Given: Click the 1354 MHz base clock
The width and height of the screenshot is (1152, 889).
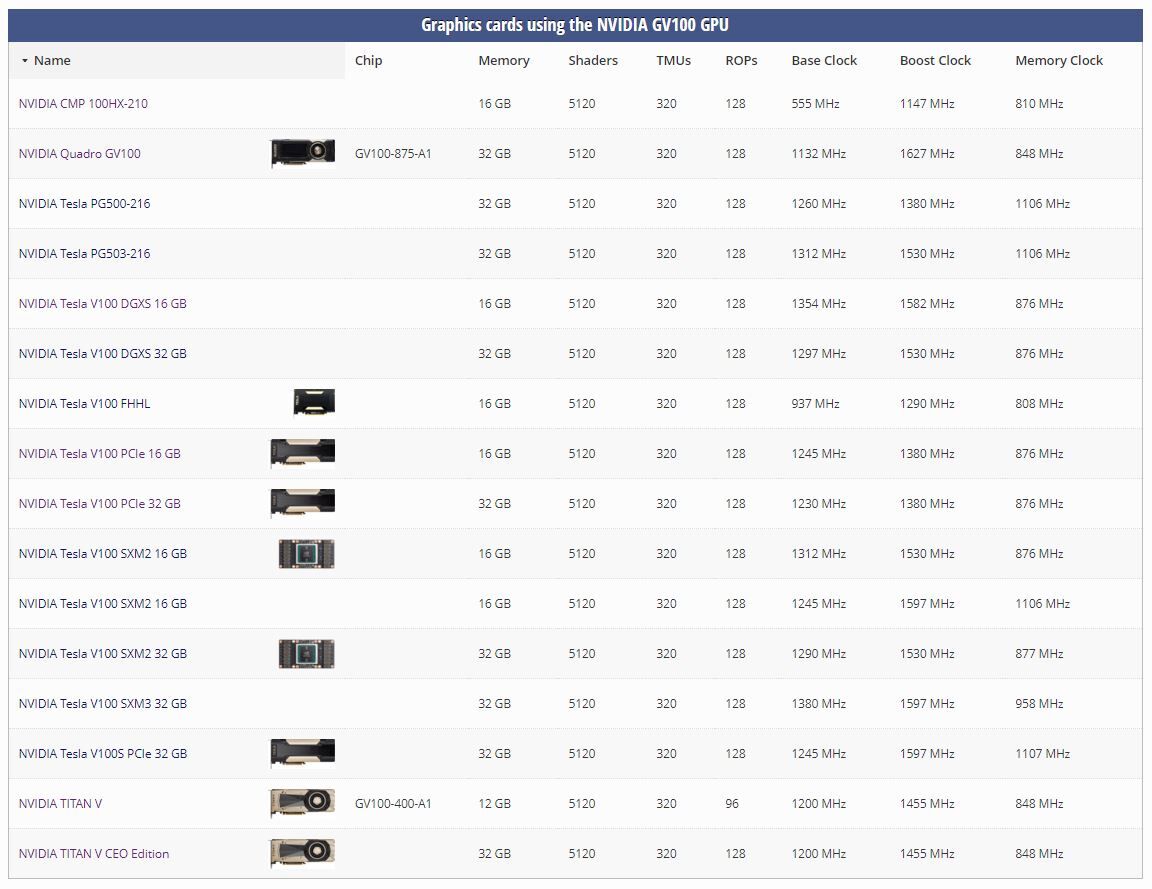Looking at the screenshot, I should [x=818, y=303].
